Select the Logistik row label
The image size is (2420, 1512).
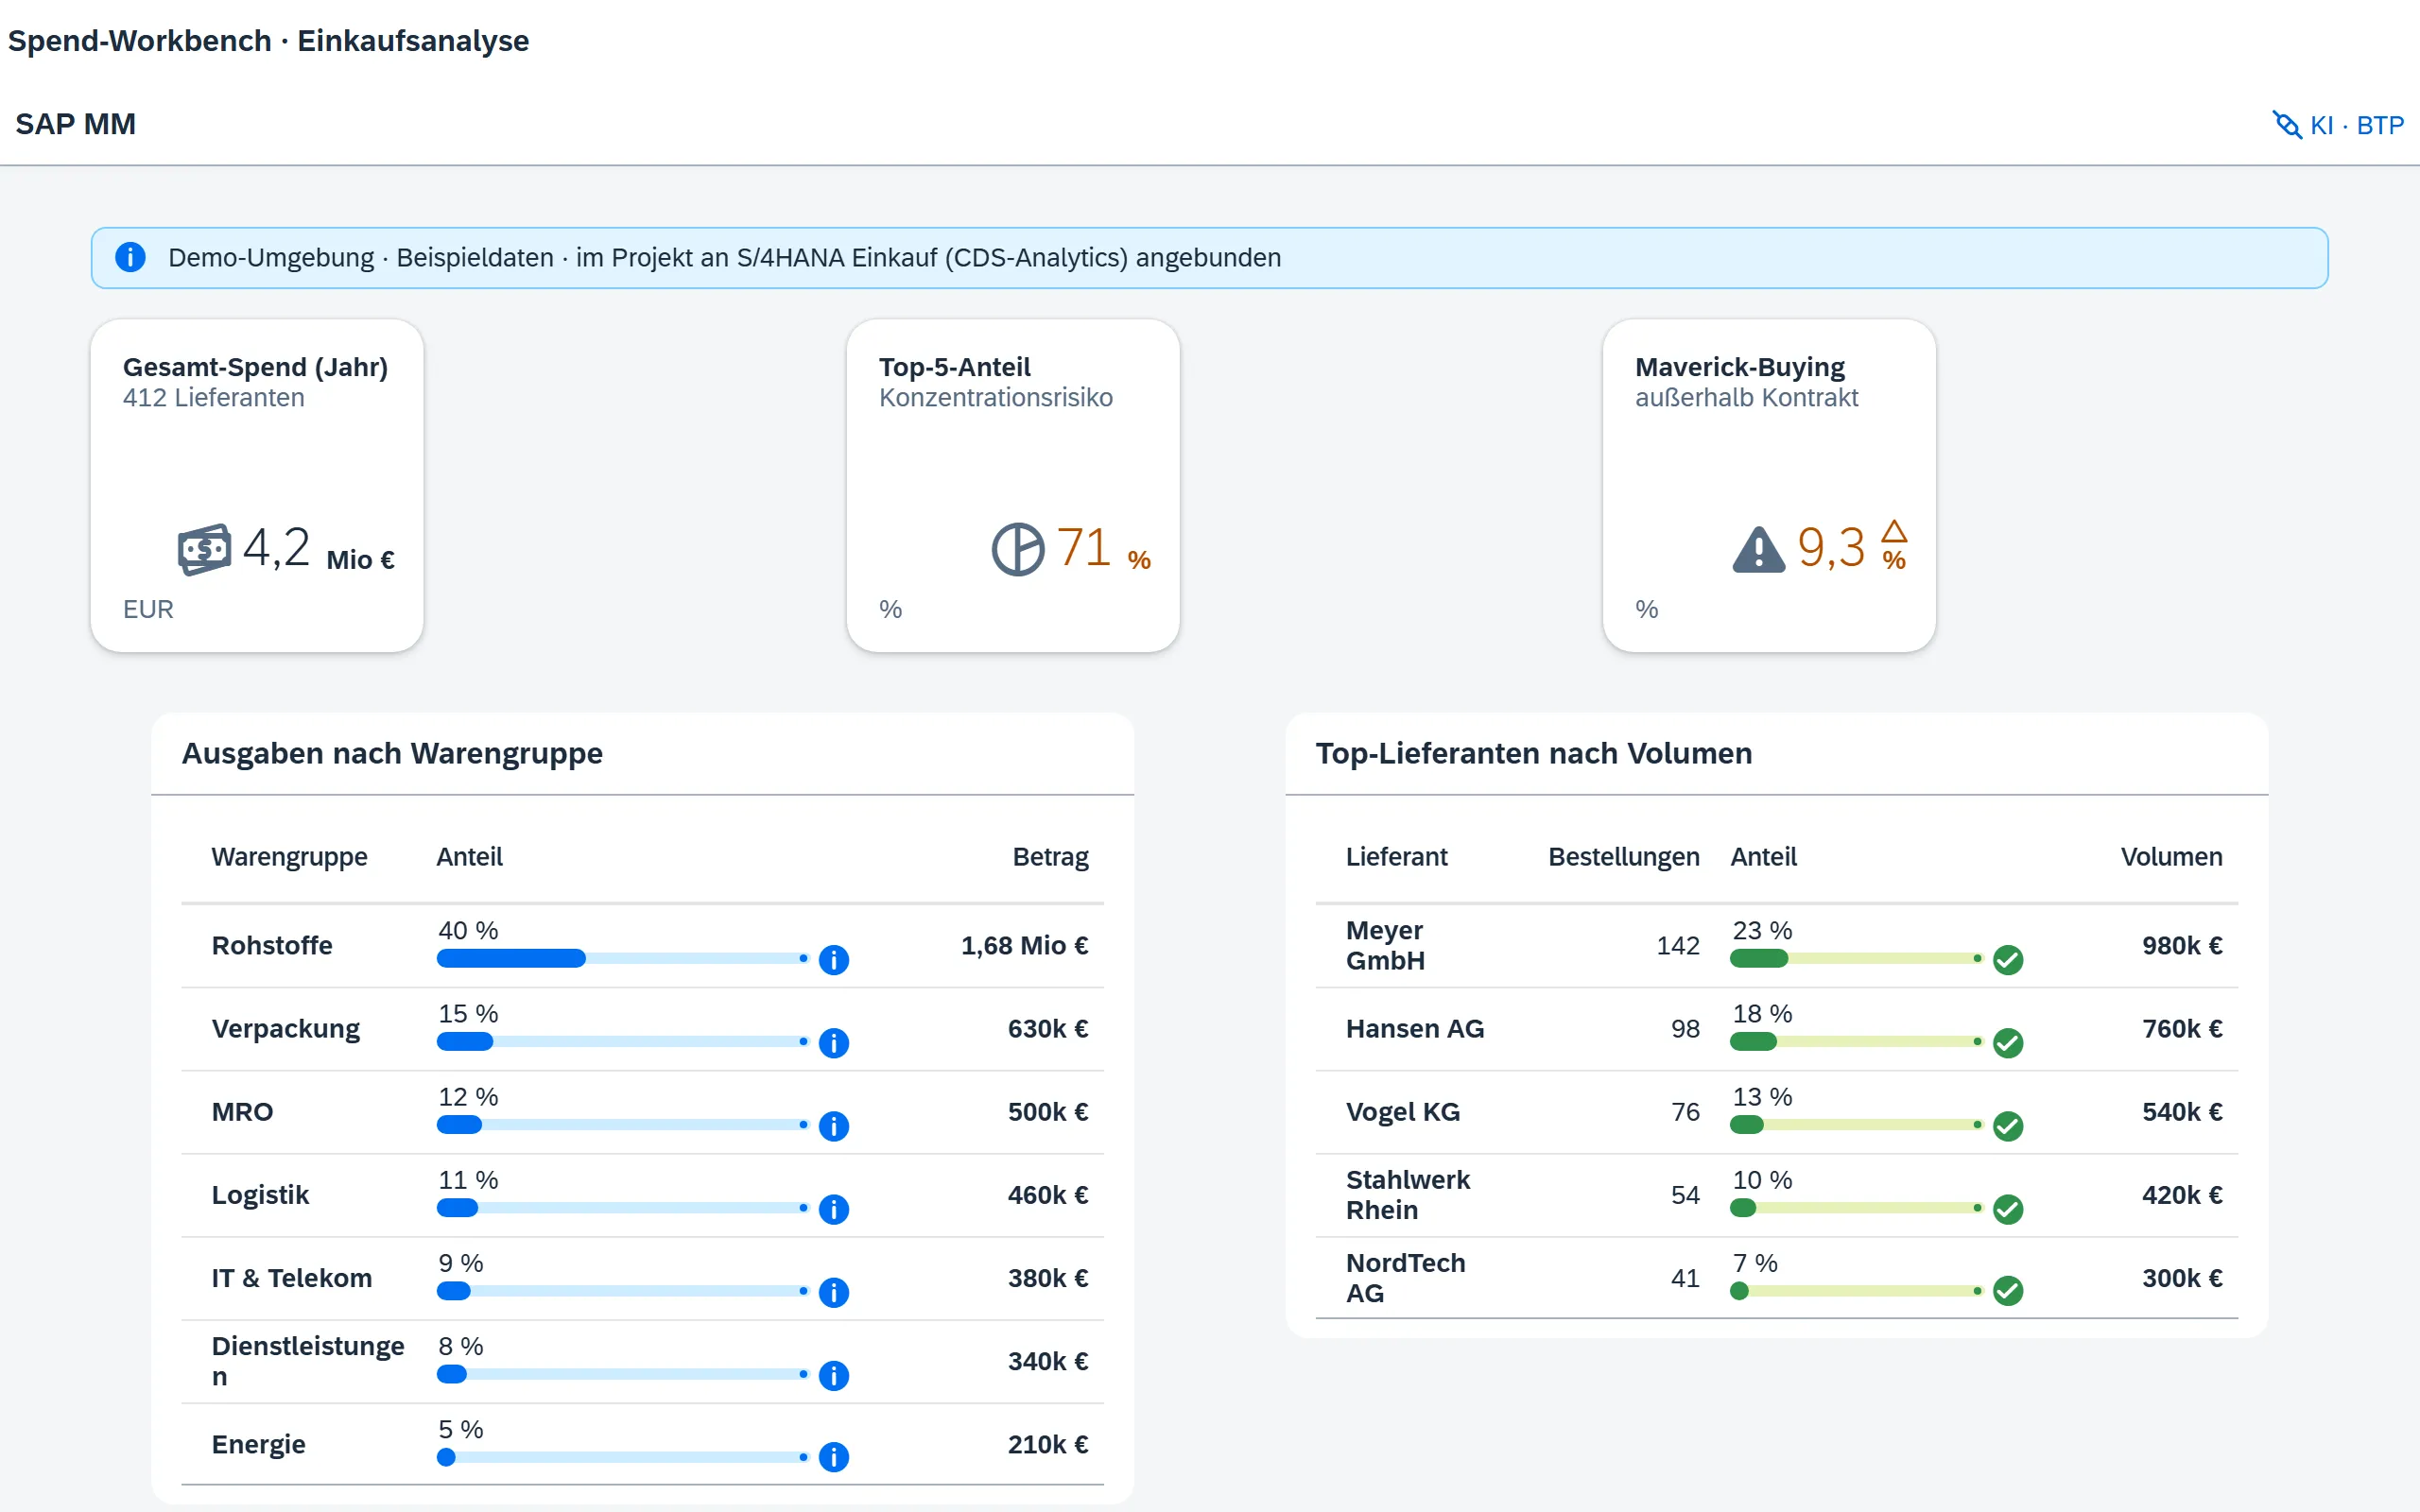pyautogui.click(x=260, y=1195)
